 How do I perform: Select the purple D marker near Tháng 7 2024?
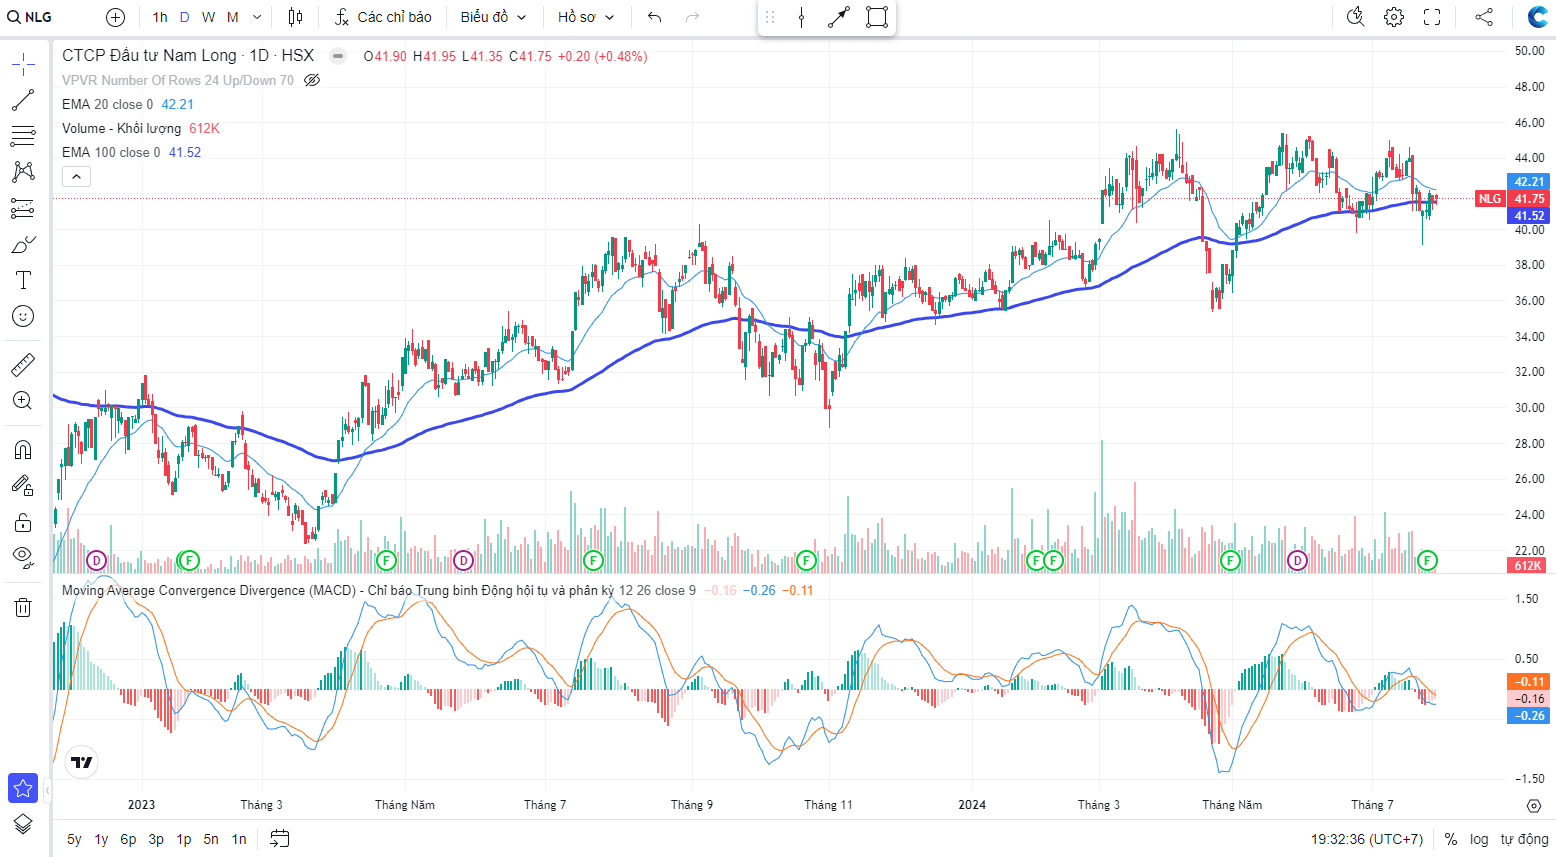(x=1297, y=561)
